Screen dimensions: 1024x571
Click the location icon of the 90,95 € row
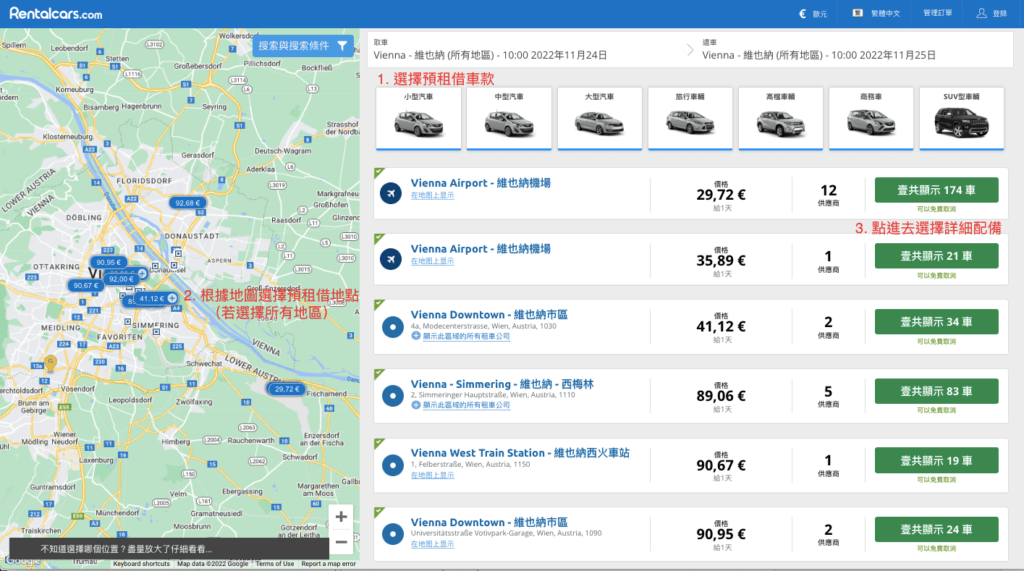[x=392, y=534]
